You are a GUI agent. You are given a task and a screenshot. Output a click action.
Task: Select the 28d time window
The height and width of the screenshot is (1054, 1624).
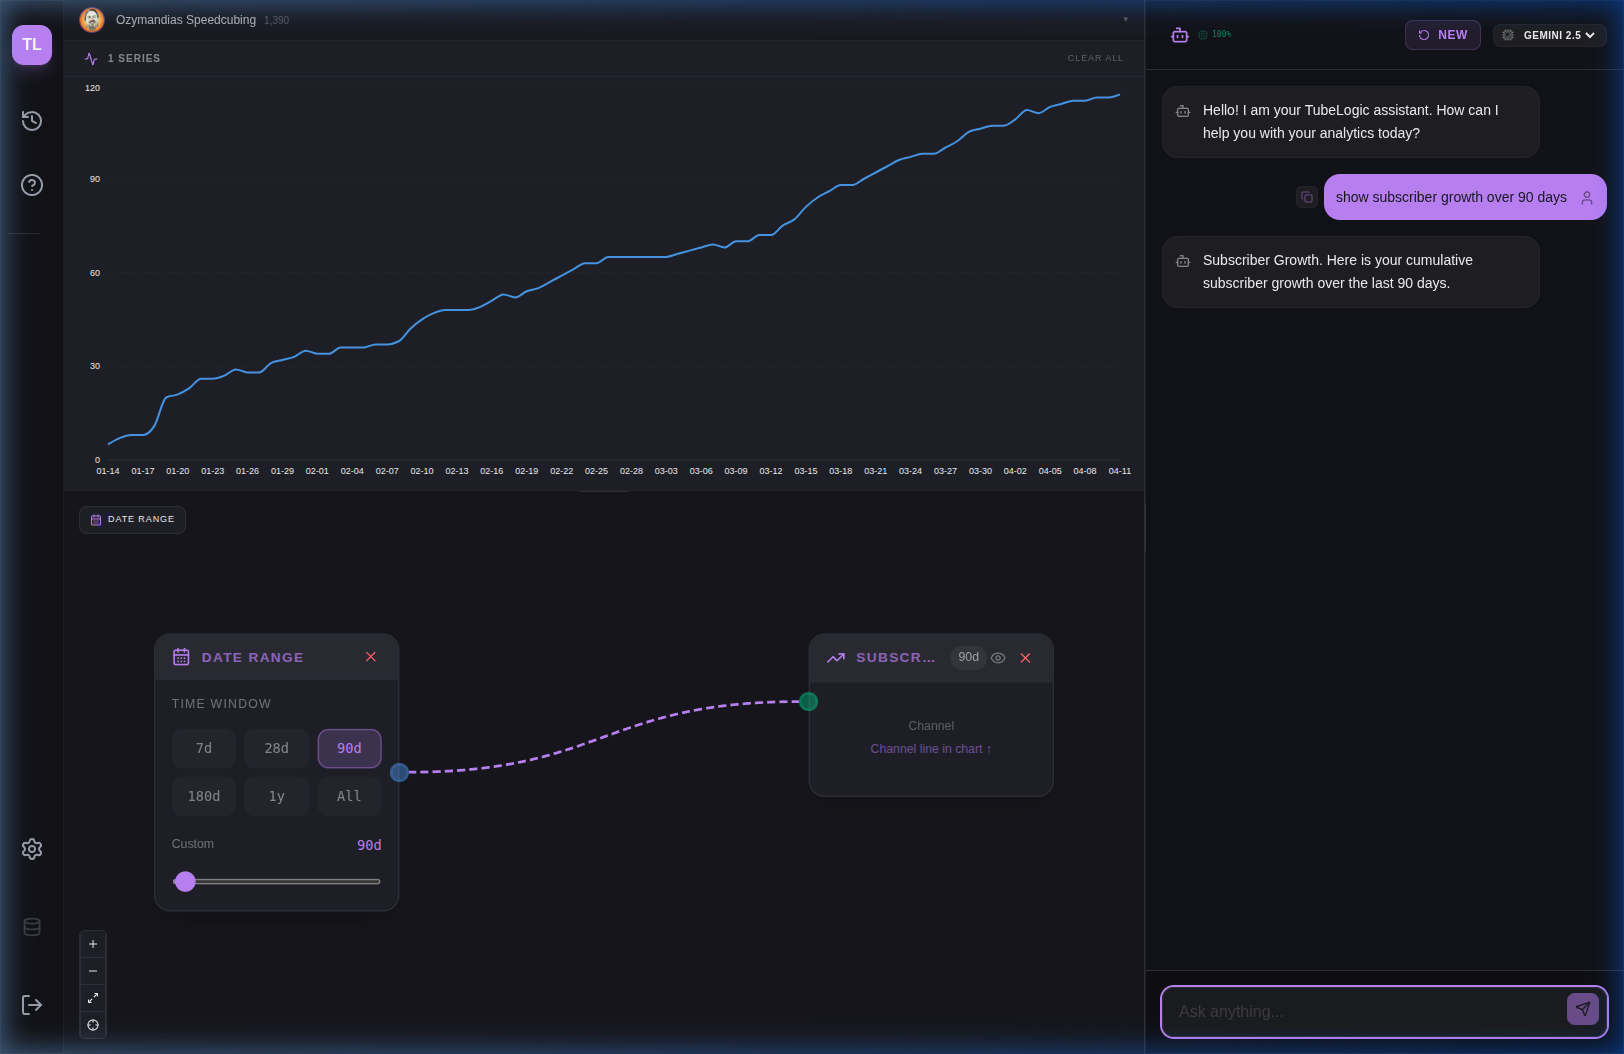(x=276, y=748)
